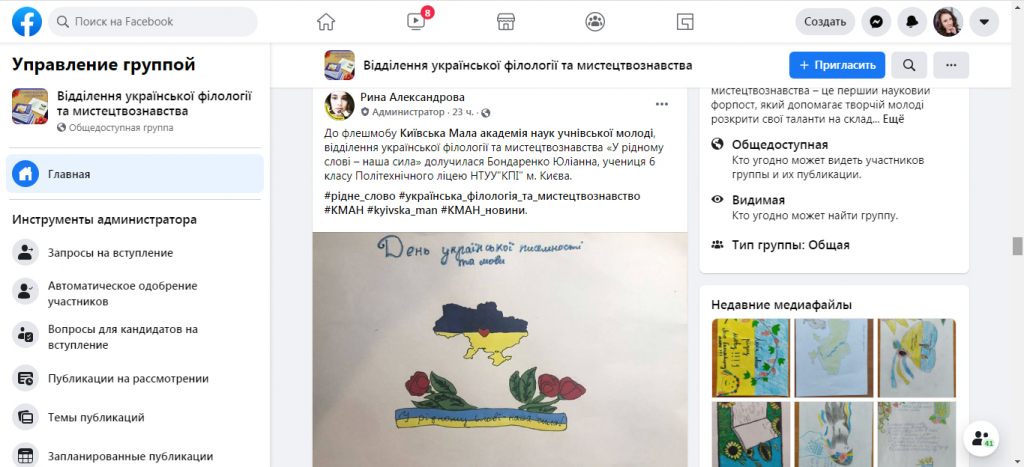Click the Пригласить button
Viewport: 1024px width, 467px height.
click(837, 65)
